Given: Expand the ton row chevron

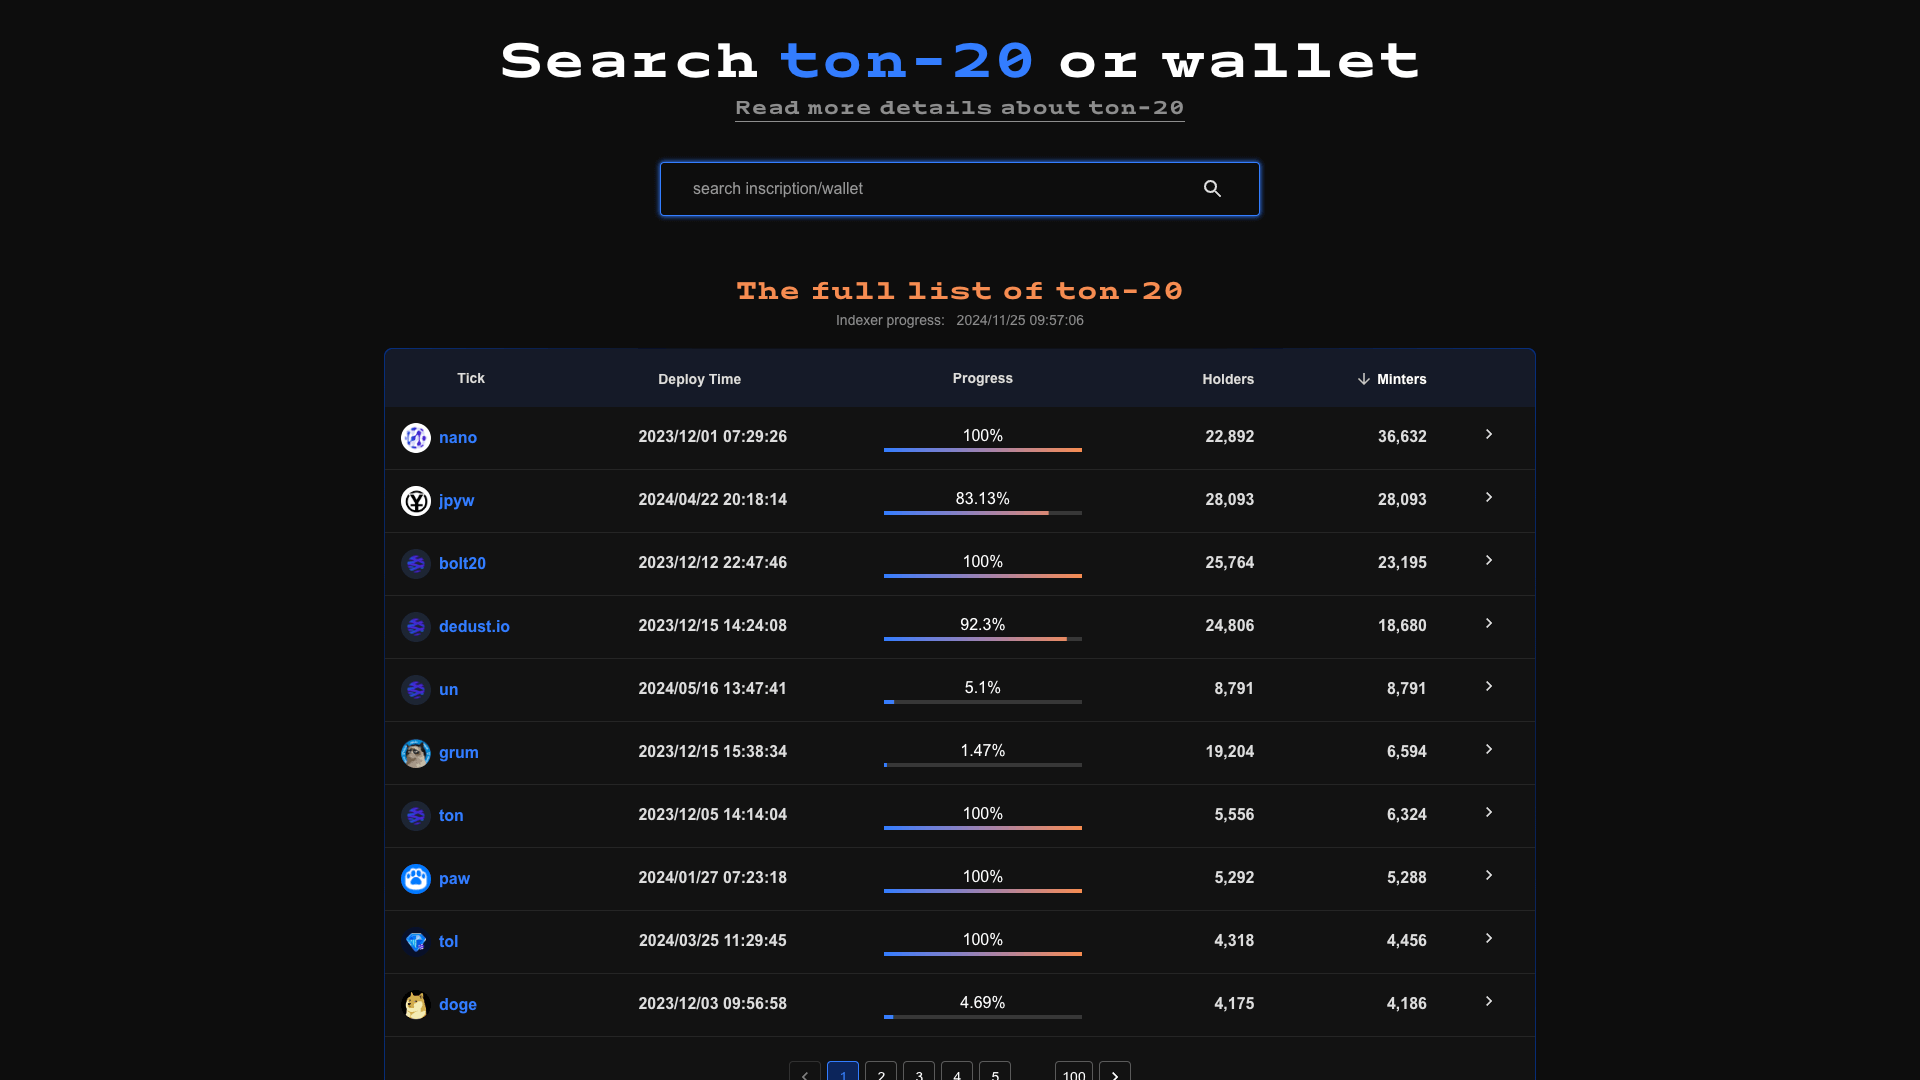Looking at the screenshot, I should tap(1489, 812).
